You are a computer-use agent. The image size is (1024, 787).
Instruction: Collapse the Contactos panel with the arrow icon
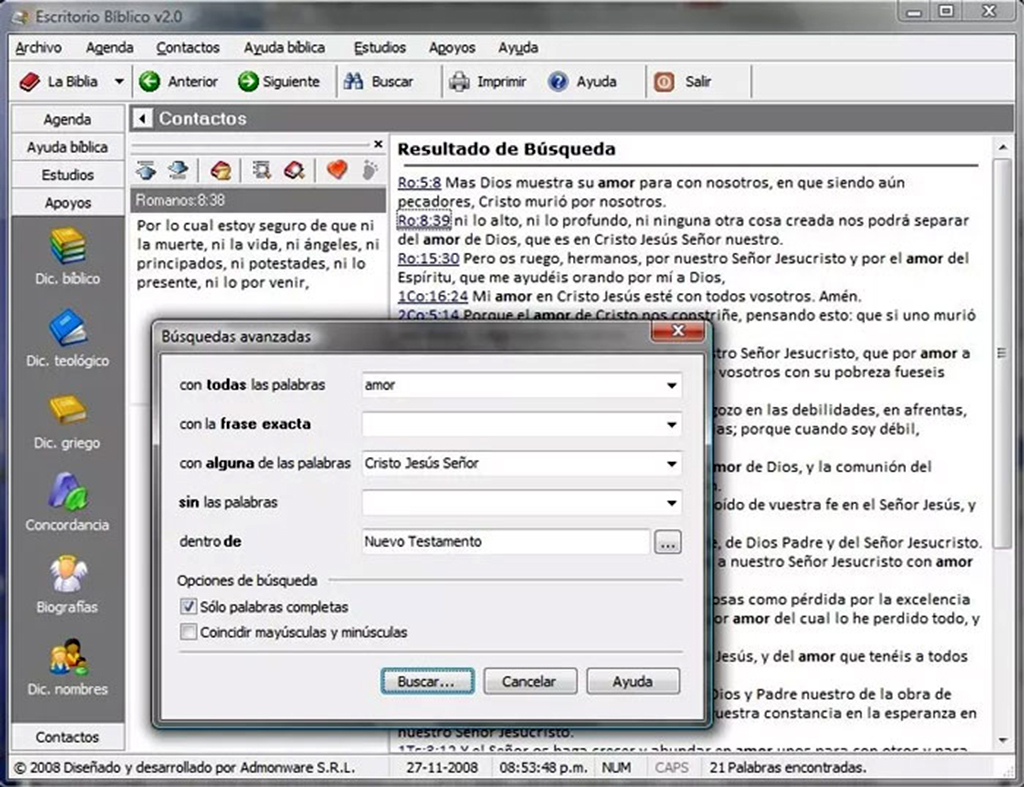tap(142, 118)
